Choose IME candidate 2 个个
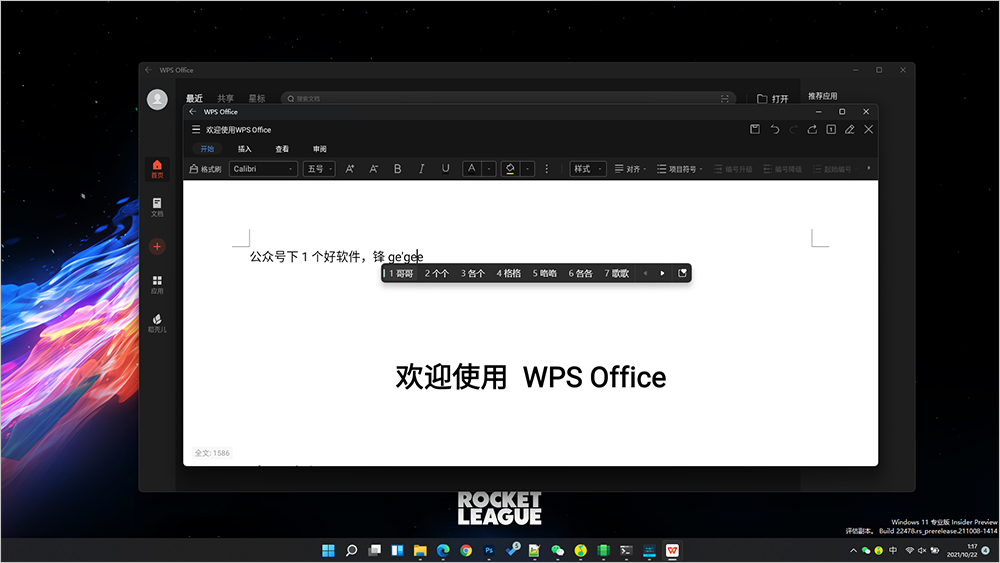The width and height of the screenshot is (1000, 563). click(x=437, y=274)
